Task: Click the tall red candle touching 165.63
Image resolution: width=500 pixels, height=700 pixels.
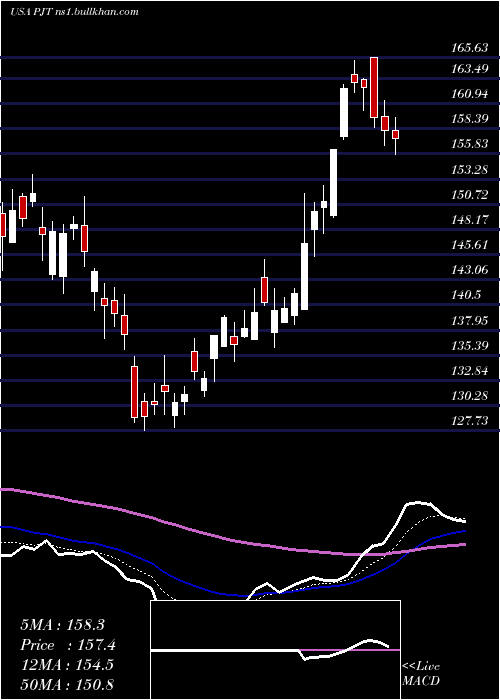Action: pyautogui.click(x=374, y=88)
